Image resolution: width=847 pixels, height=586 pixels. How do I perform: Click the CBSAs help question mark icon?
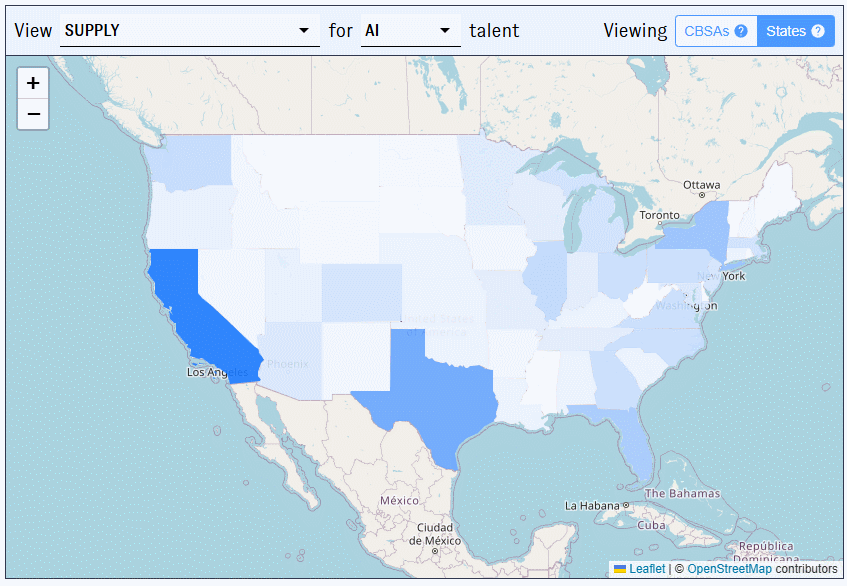(741, 31)
